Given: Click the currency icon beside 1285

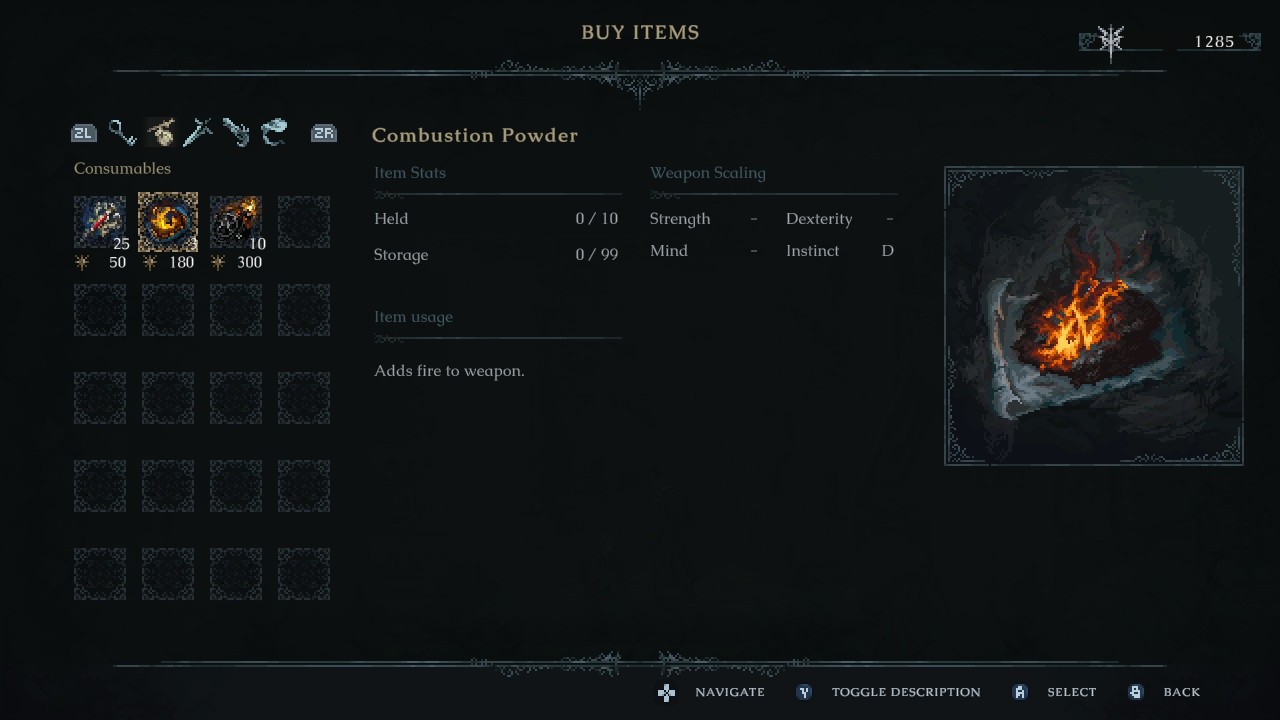Looking at the screenshot, I should point(1111,41).
